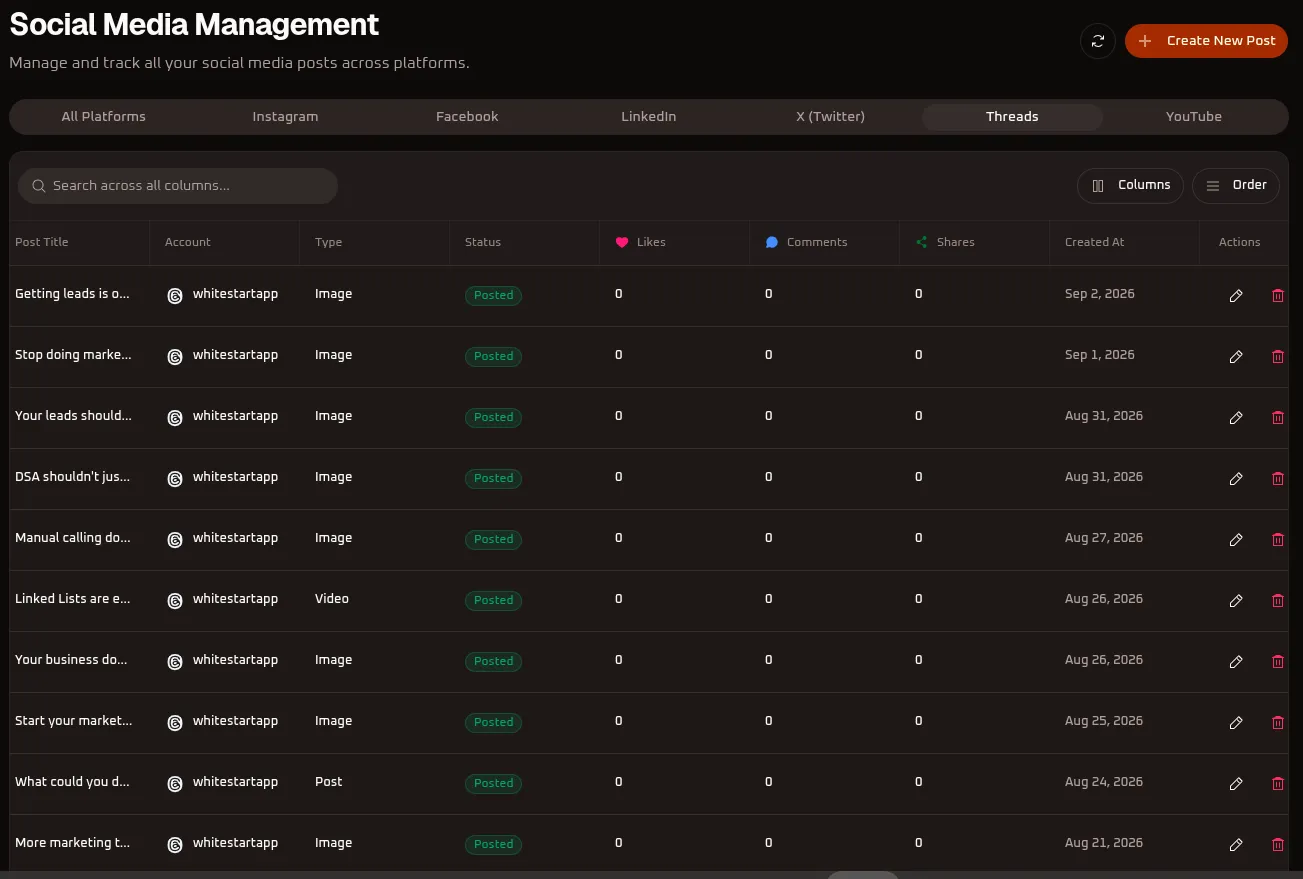The height and width of the screenshot is (879, 1303).
Task: Click the Create New Post button
Action: [1206, 41]
